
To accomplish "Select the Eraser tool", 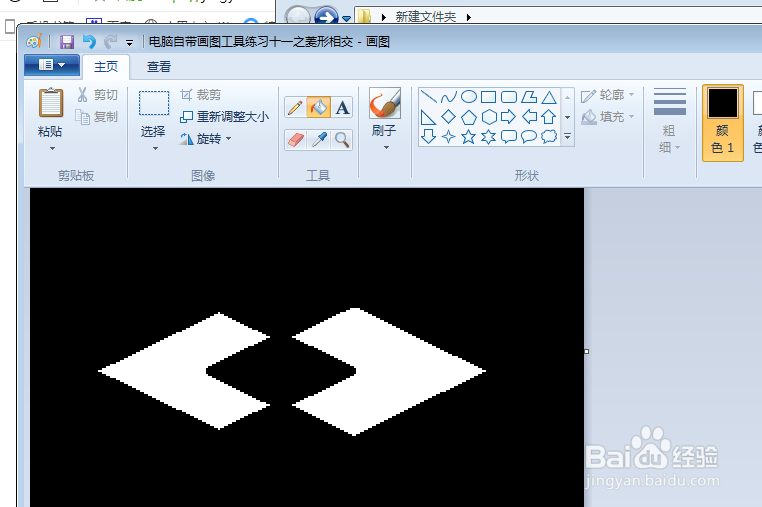I will coord(295,140).
